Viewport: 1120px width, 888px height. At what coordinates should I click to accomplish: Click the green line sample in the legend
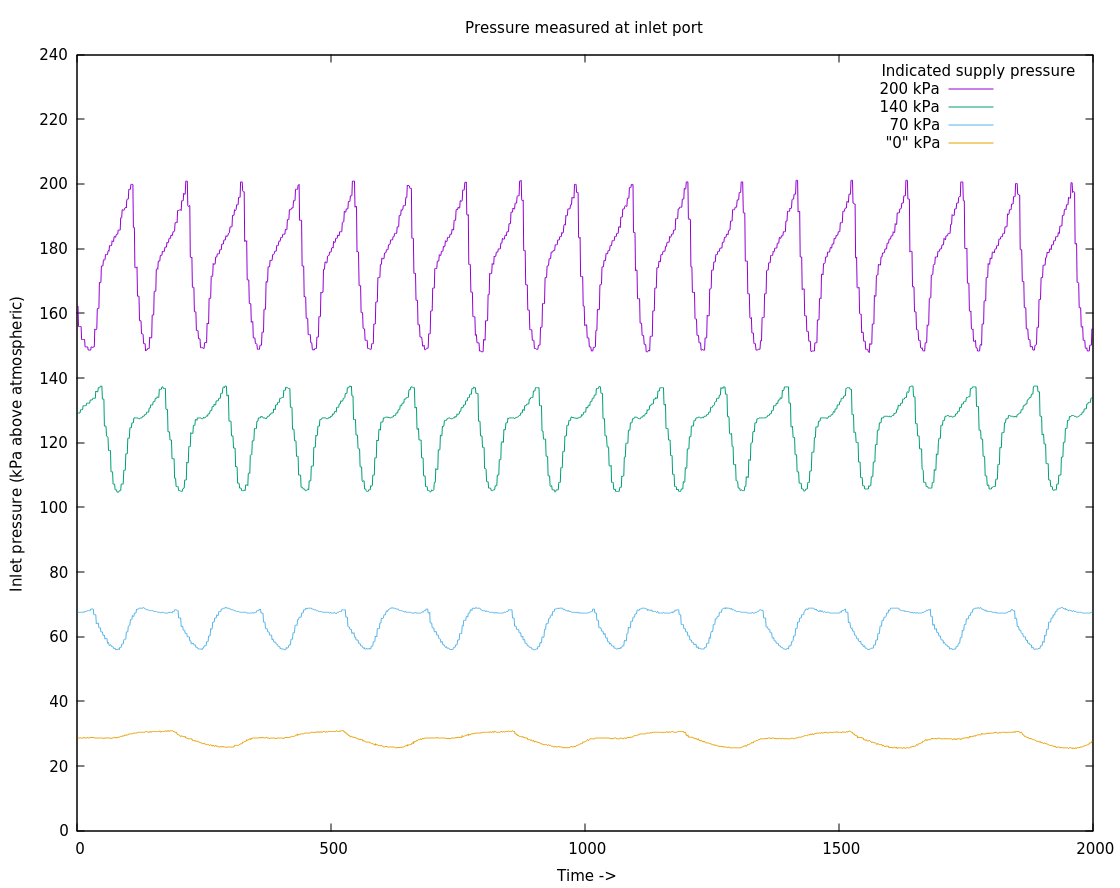pos(970,107)
